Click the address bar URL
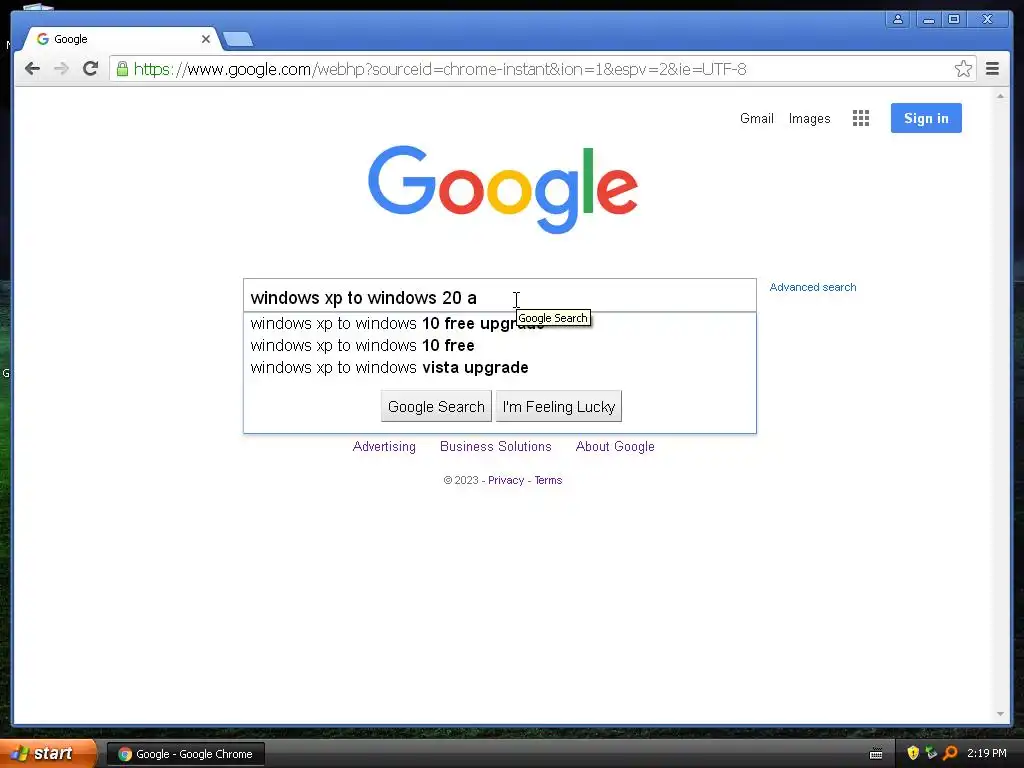 (440, 69)
